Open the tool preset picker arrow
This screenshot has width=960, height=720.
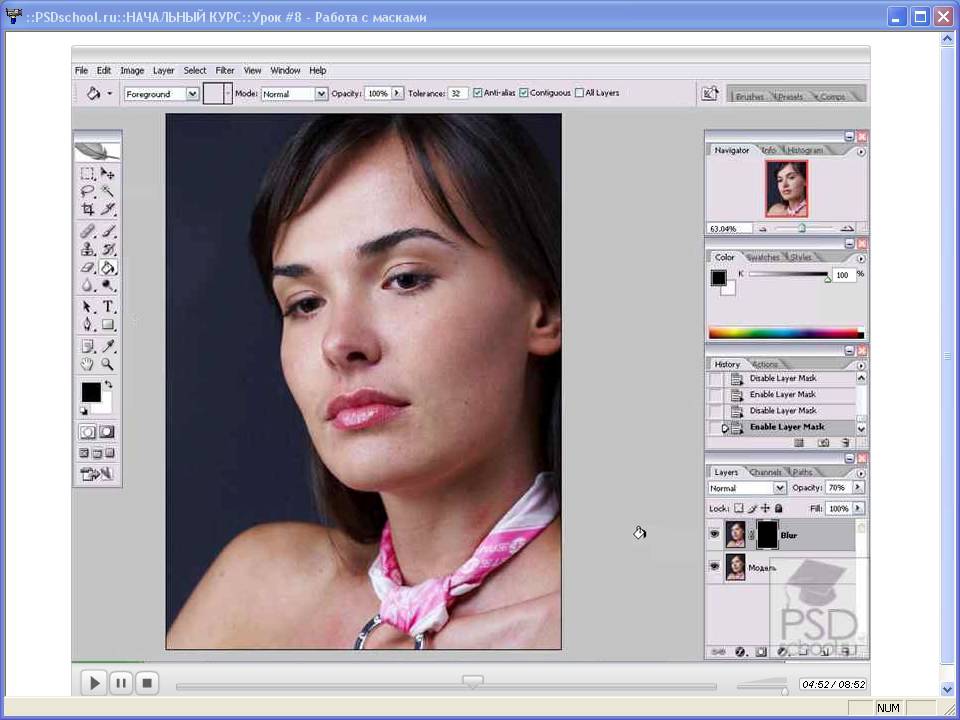coord(110,94)
